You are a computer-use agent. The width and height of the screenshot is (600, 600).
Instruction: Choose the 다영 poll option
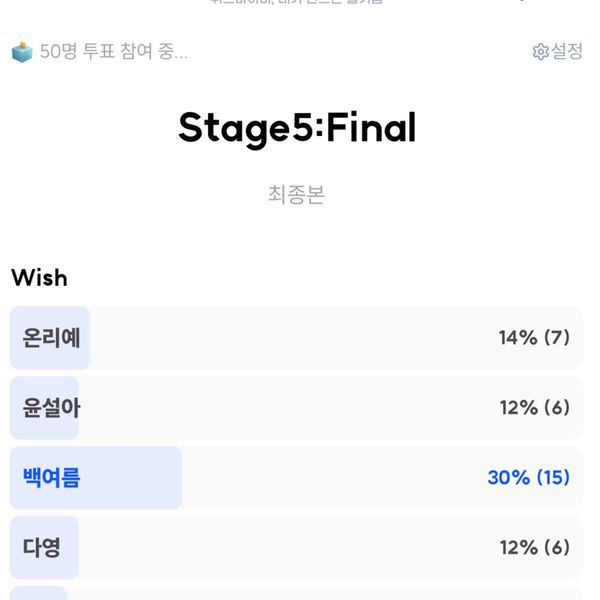[297, 548]
